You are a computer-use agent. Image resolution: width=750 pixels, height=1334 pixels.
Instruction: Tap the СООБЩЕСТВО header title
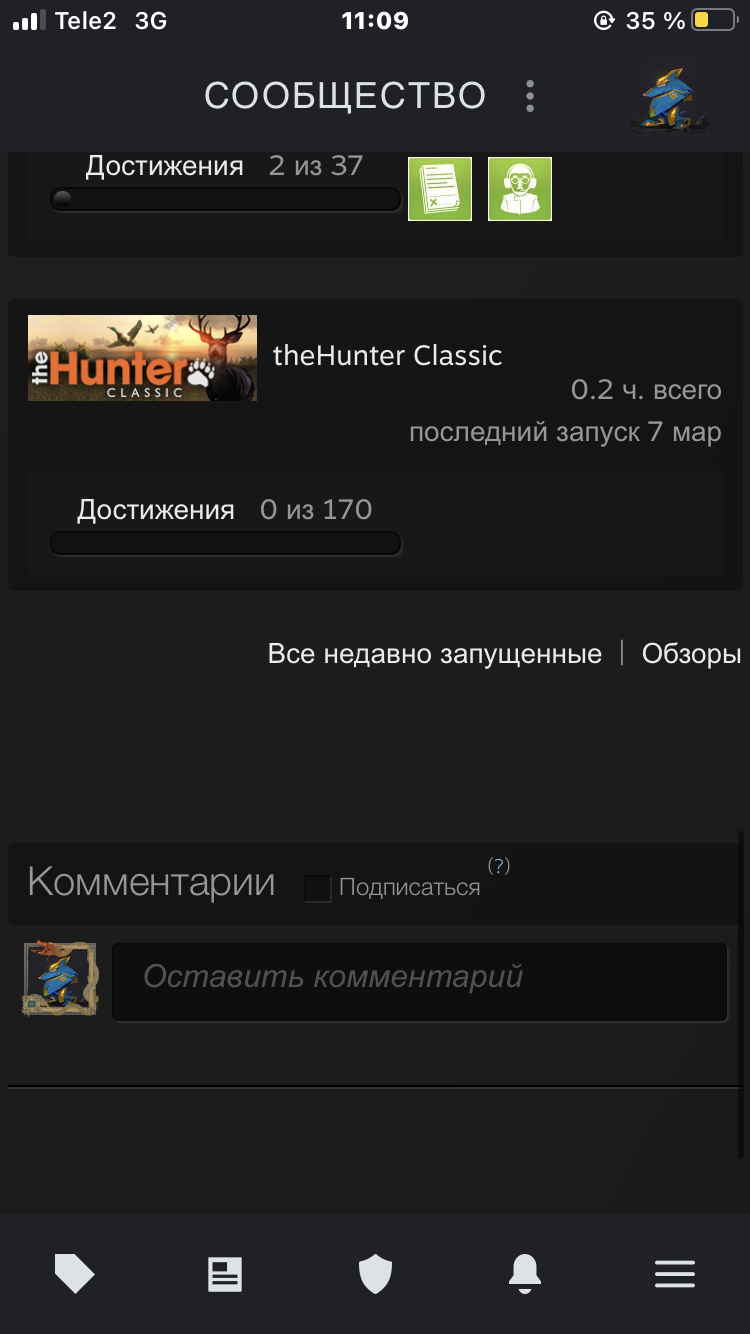[x=345, y=96]
